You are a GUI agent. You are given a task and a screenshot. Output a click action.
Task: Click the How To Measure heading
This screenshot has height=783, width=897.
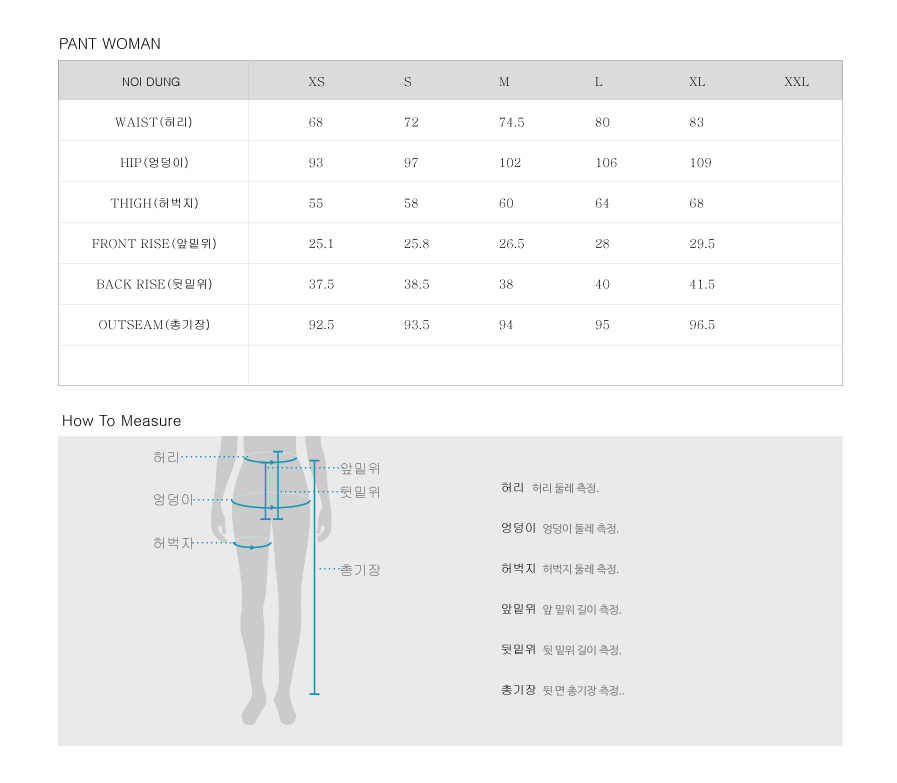click(x=121, y=421)
